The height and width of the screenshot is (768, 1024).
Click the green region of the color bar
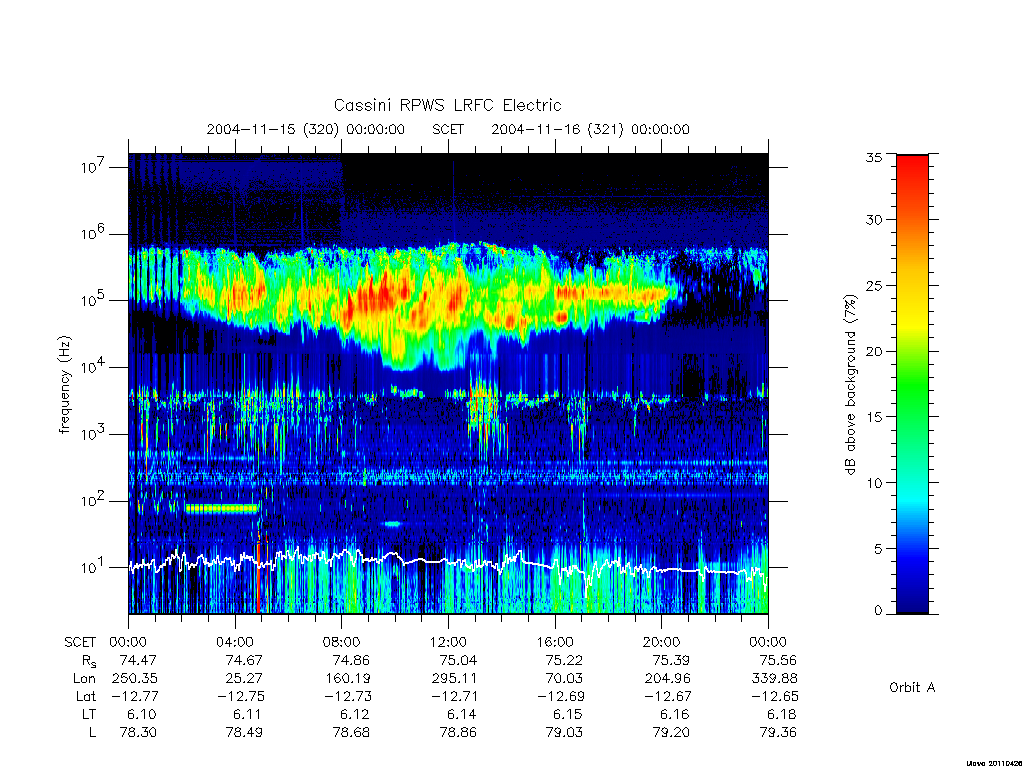(912, 385)
